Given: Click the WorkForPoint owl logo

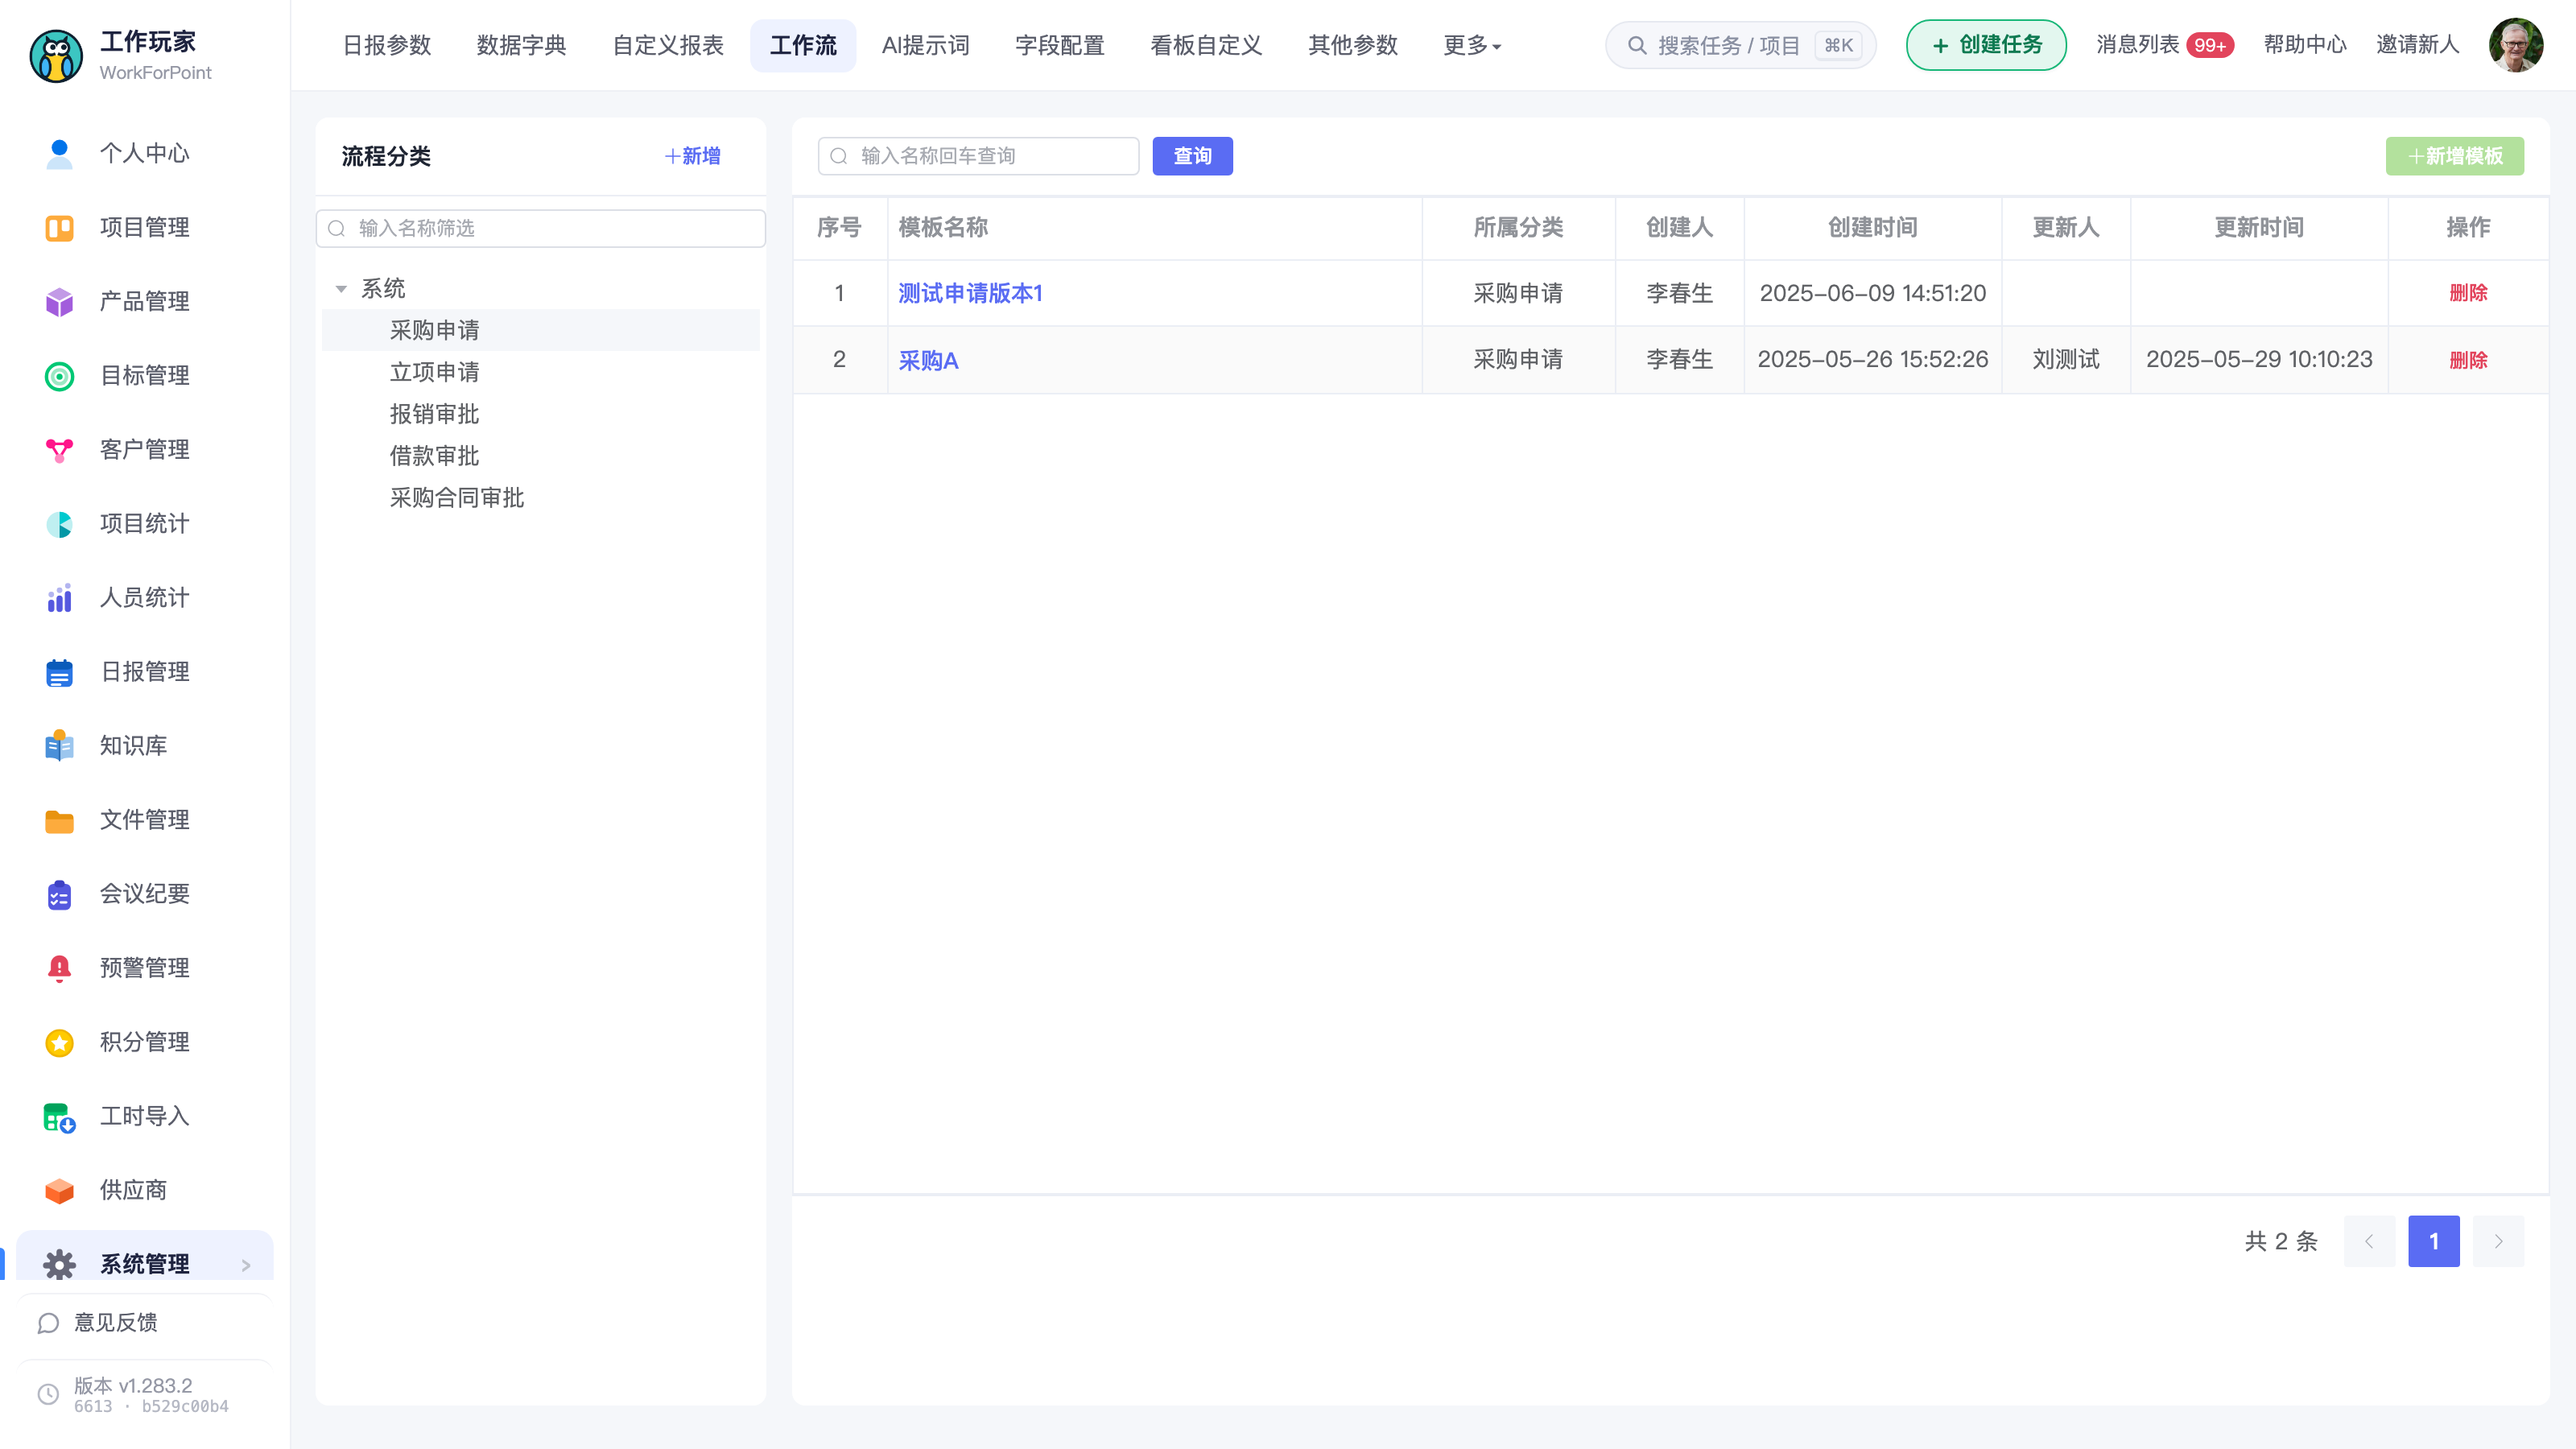Looking at the screenshot, I should (x=56, y=56).
